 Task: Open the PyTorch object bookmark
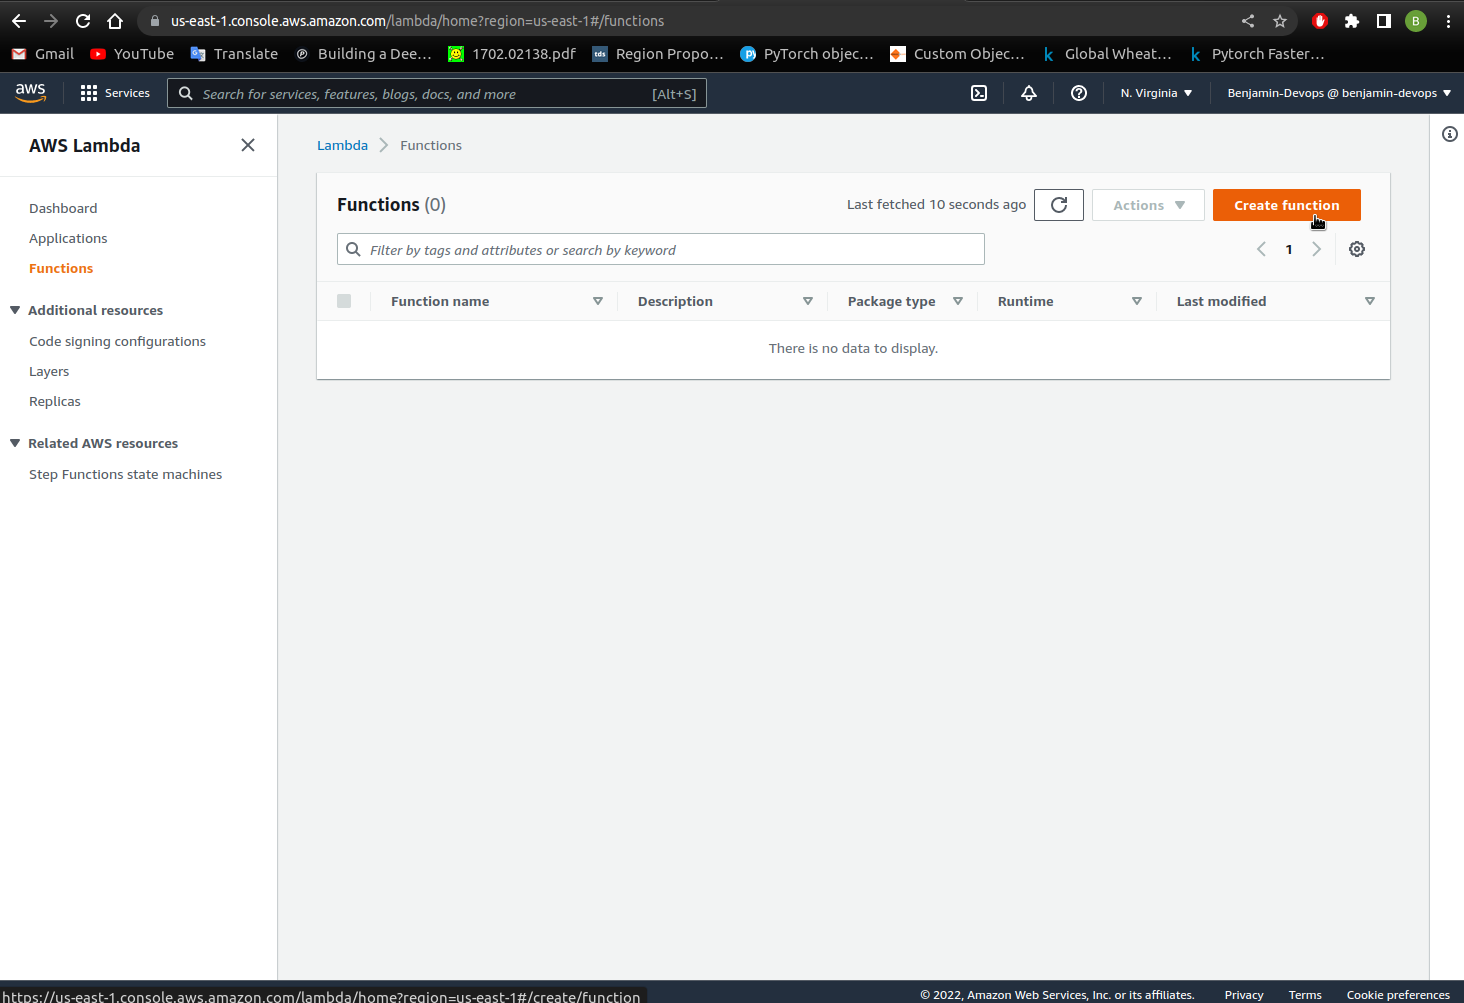click(x=807, y=54)
